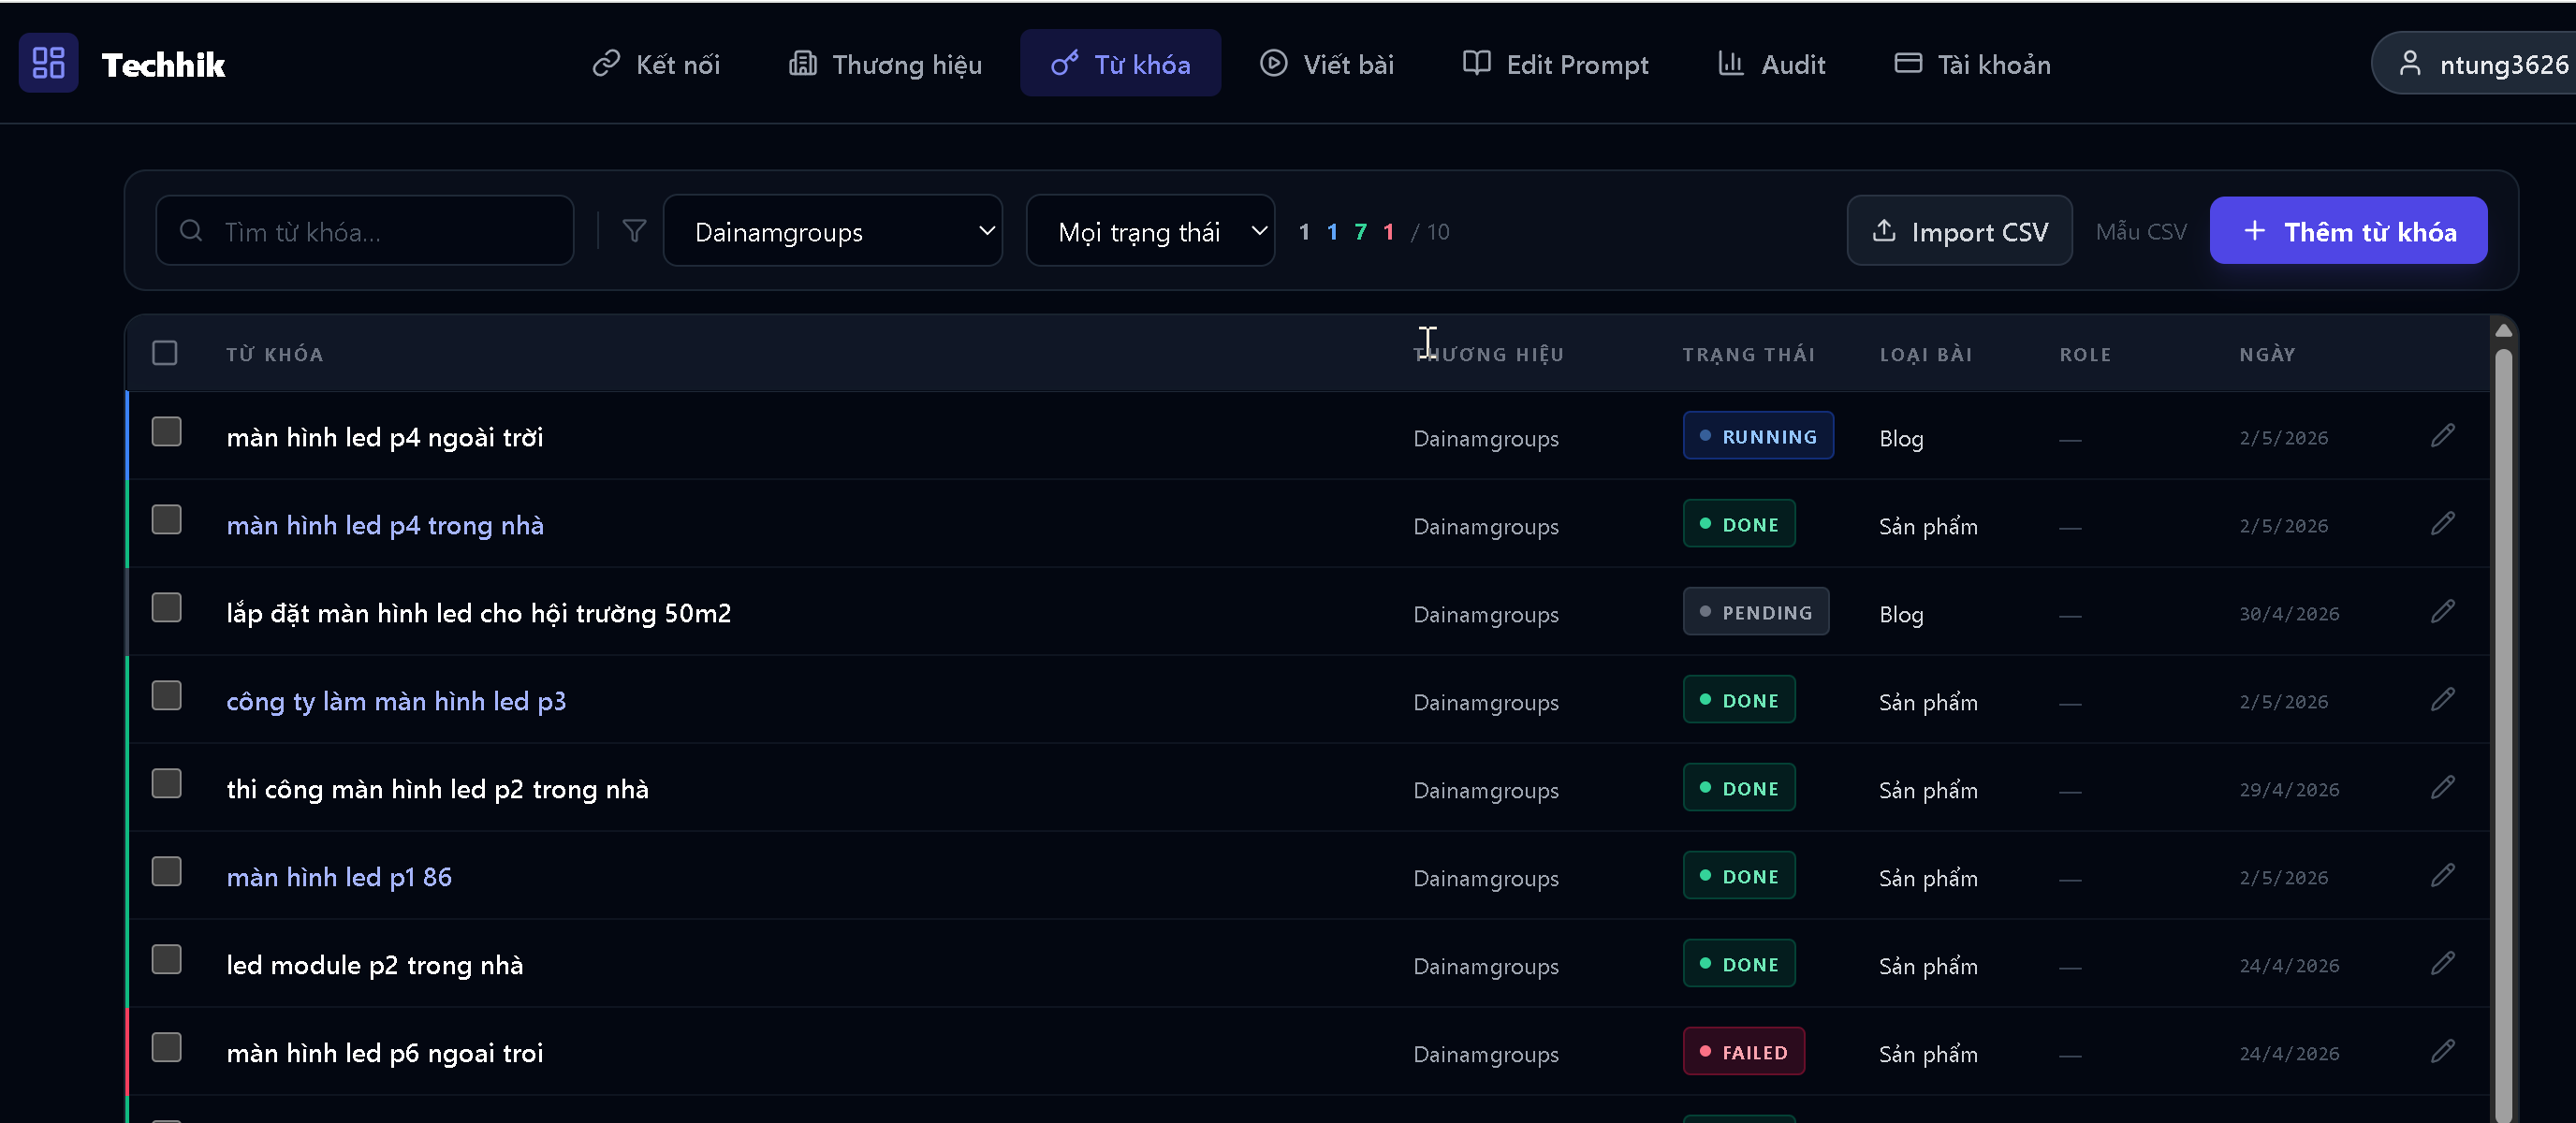Tick checkbox for "màn hình led p1 86"
The width and height of the screenshot is (2576, 1123).
(166, 872)
